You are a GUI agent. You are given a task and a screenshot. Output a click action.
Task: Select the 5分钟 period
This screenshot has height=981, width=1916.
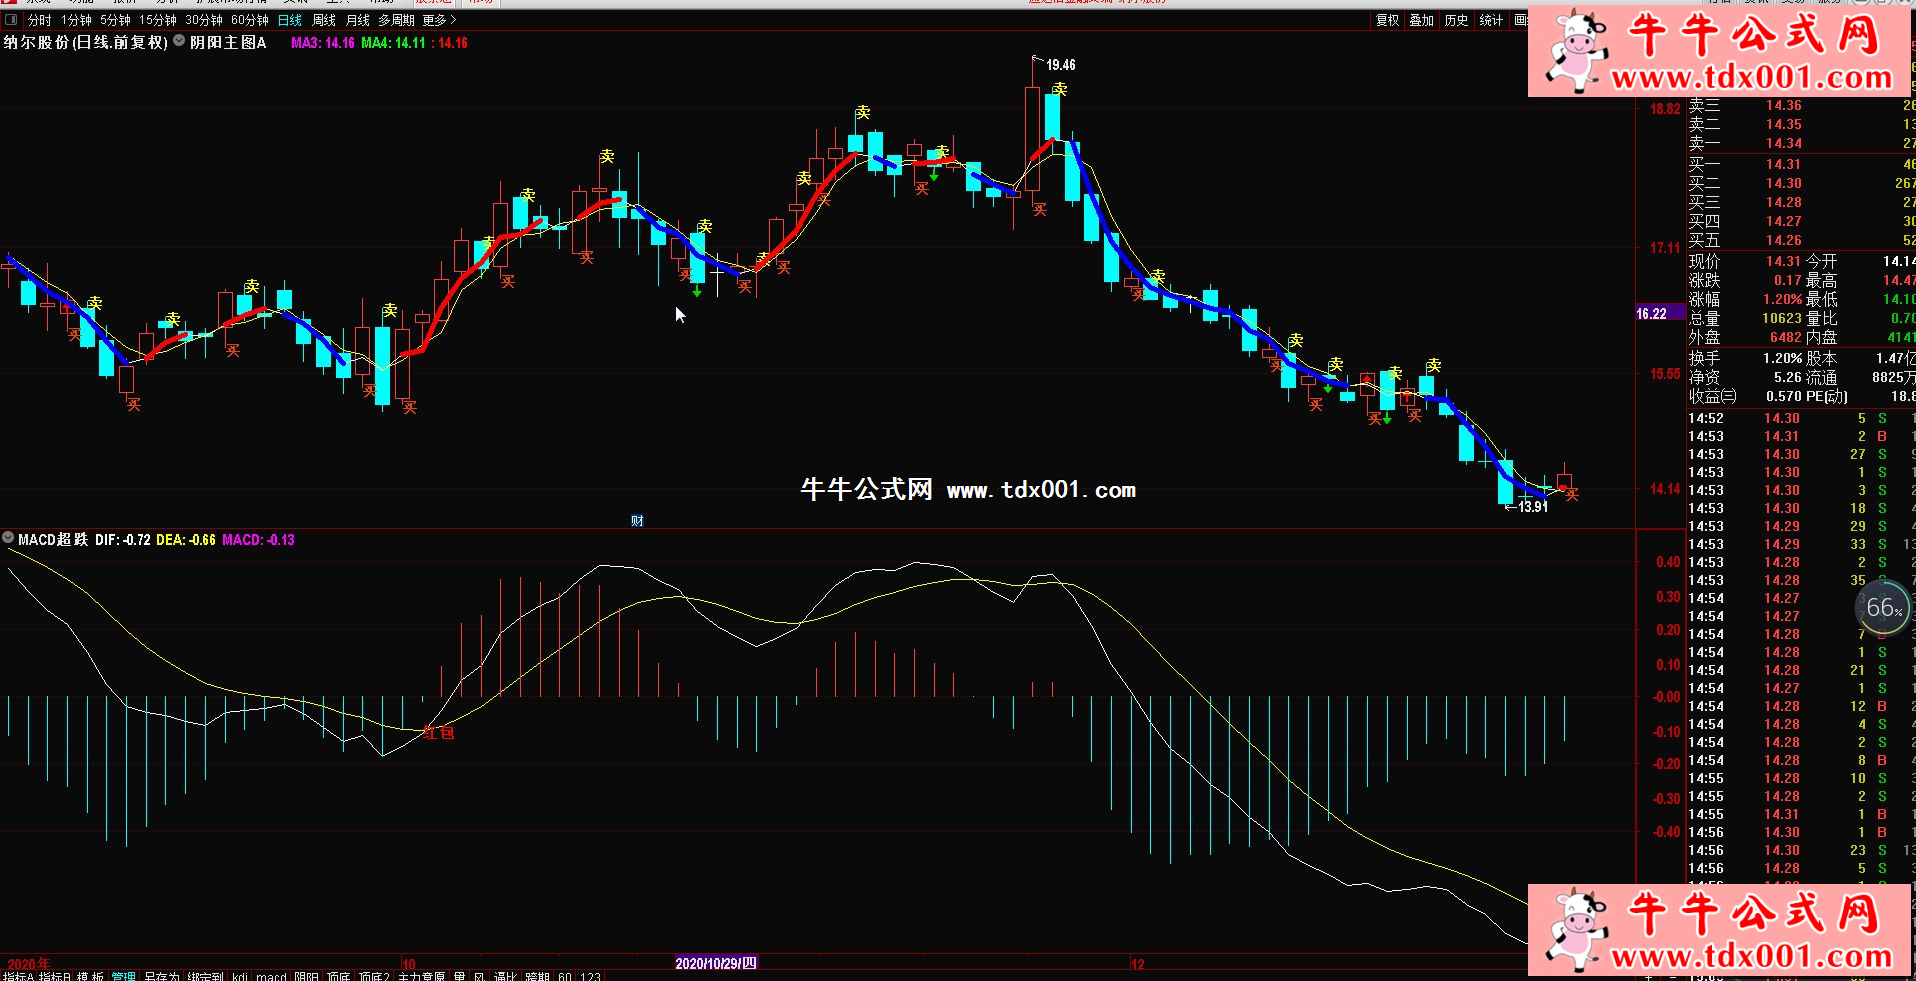pos(115,20)
